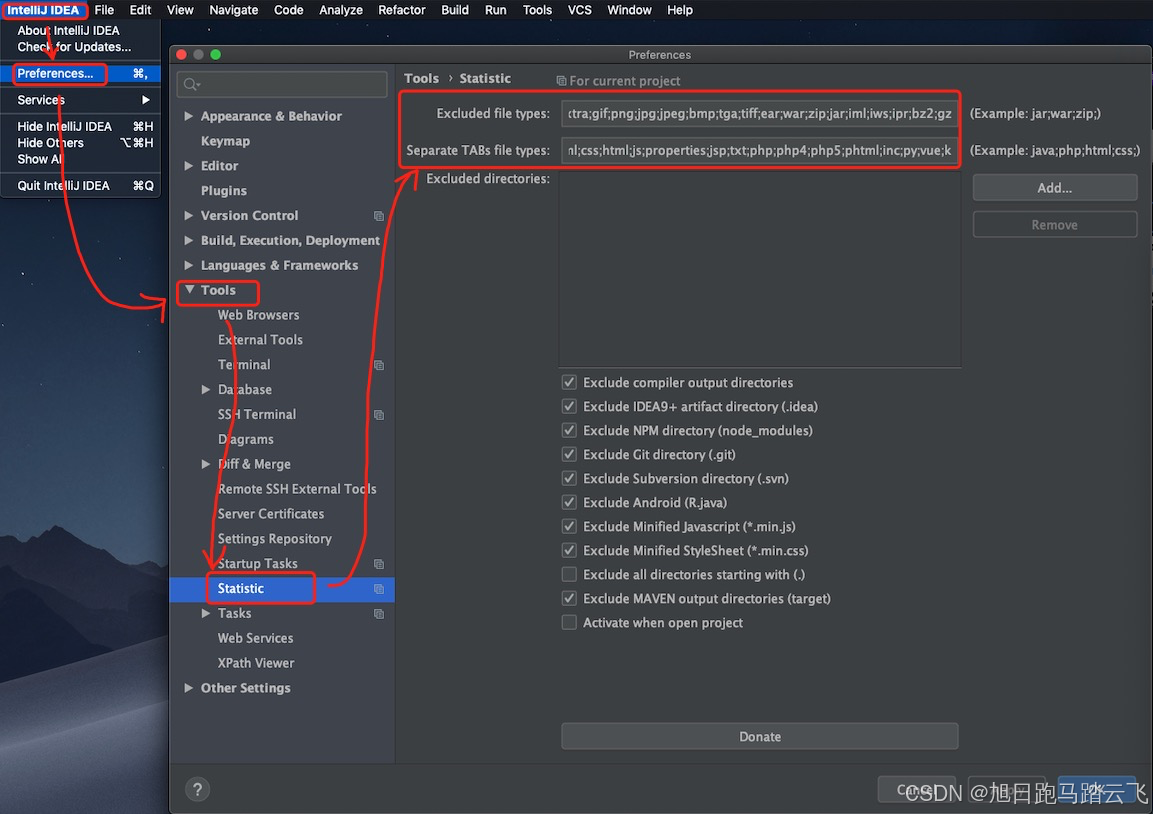
Task: Select Web Browsers under Tools
Action: pos(258,315)
